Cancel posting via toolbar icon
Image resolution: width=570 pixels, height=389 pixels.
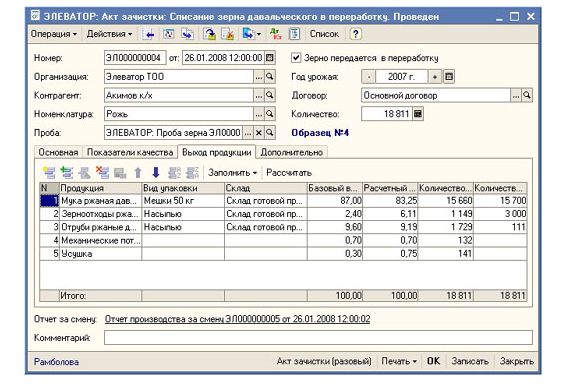(228, 34)
